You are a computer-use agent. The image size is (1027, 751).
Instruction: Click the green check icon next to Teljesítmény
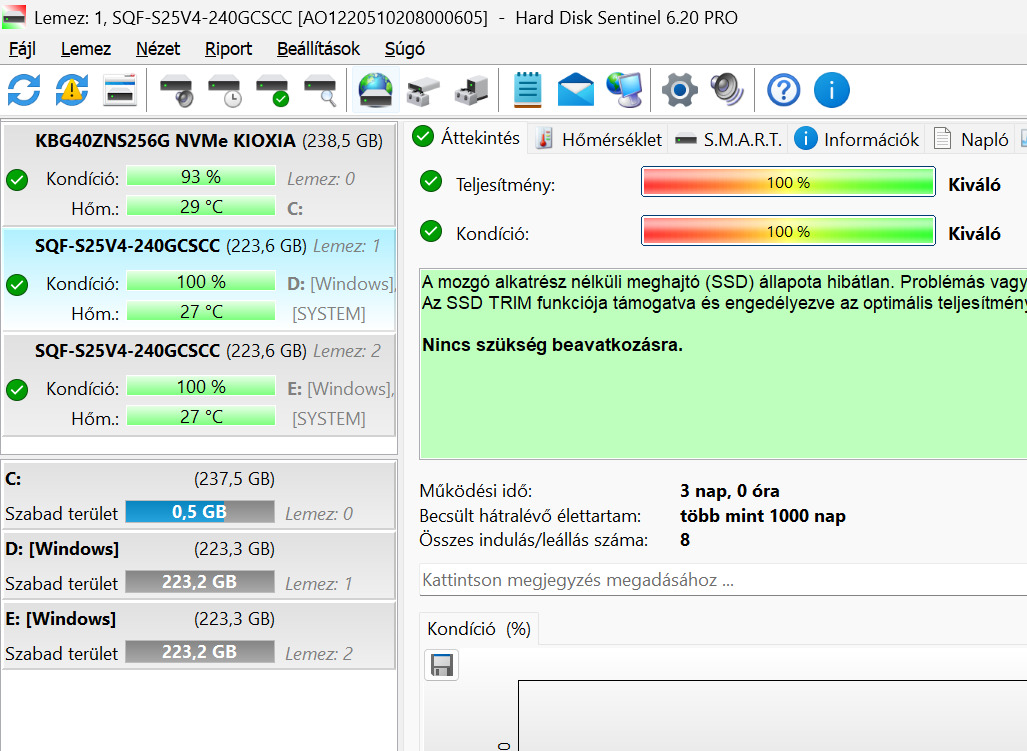click(x=431, y=181)
